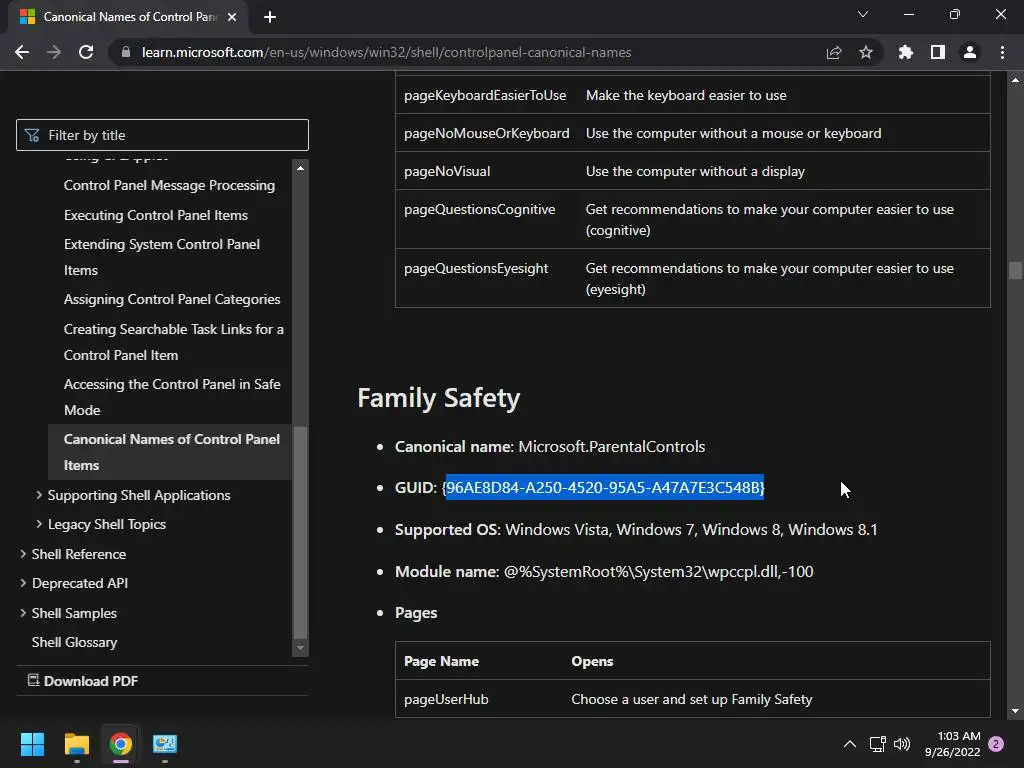The width and height of the screenshot is (1024, 768).
Task: Open File Explorer from taskbar
Action: [x=76, y=744]
